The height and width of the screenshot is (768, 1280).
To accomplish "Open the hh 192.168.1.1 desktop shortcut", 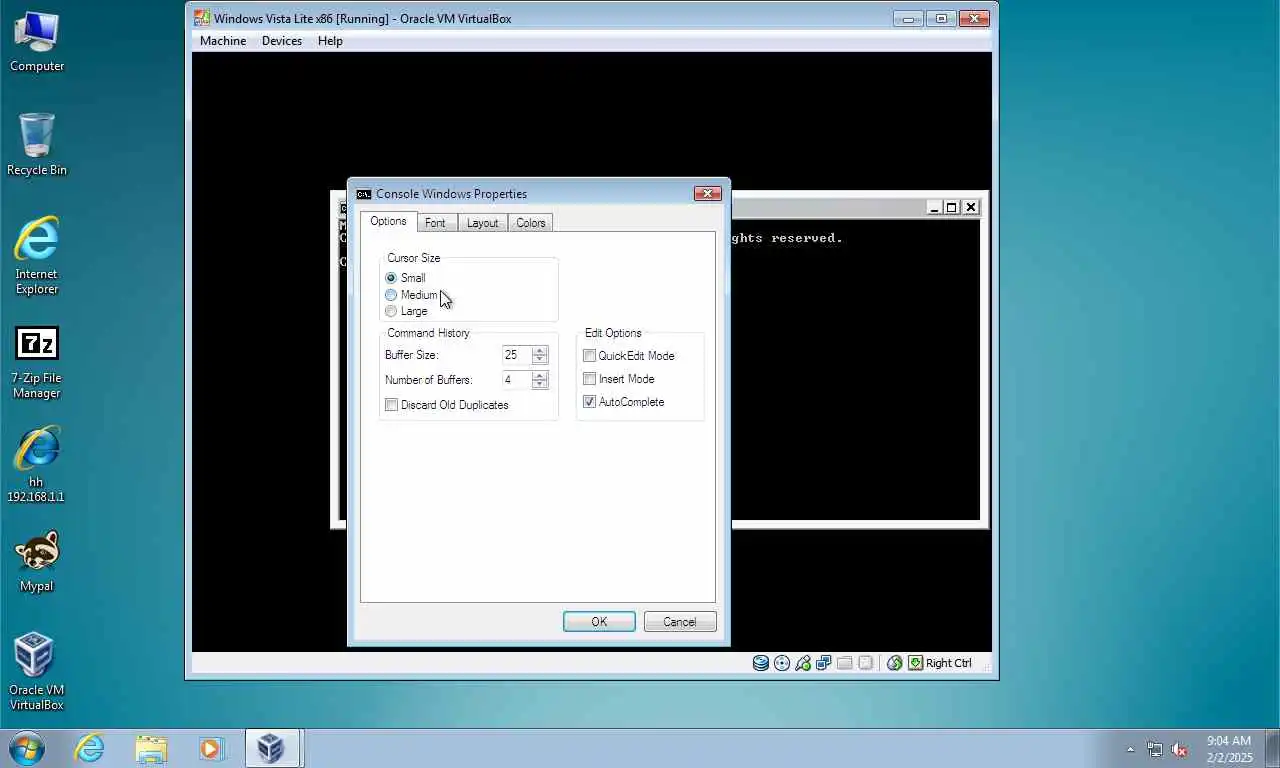I will tap(37, 465).
